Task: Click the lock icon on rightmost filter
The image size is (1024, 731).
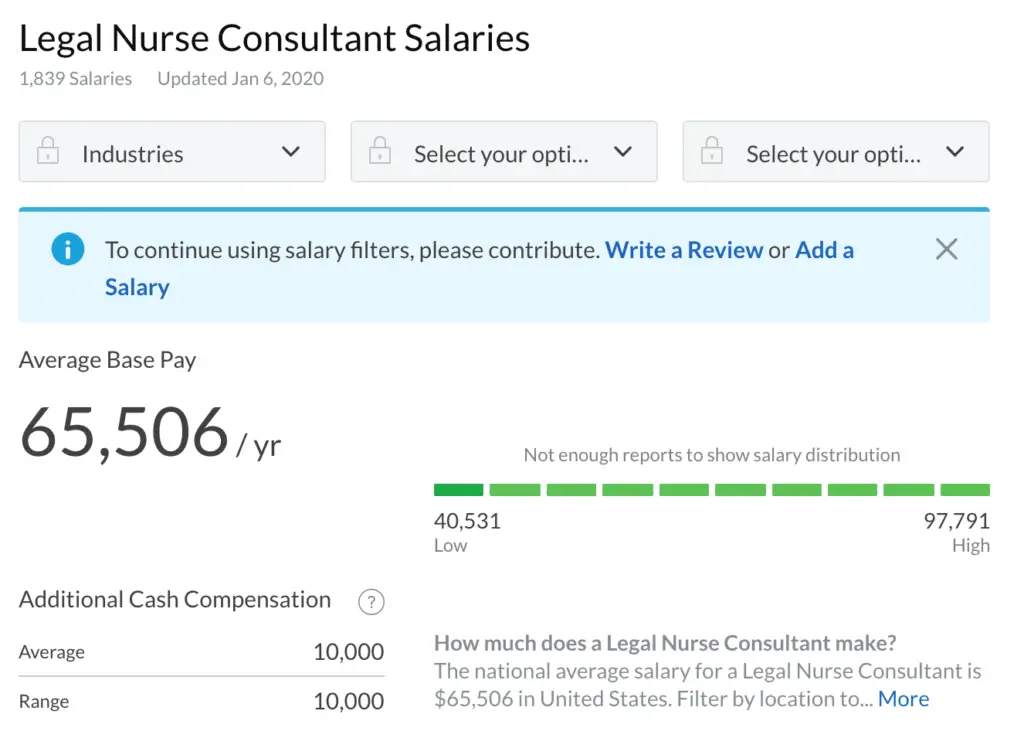Action: pos(711,153)
